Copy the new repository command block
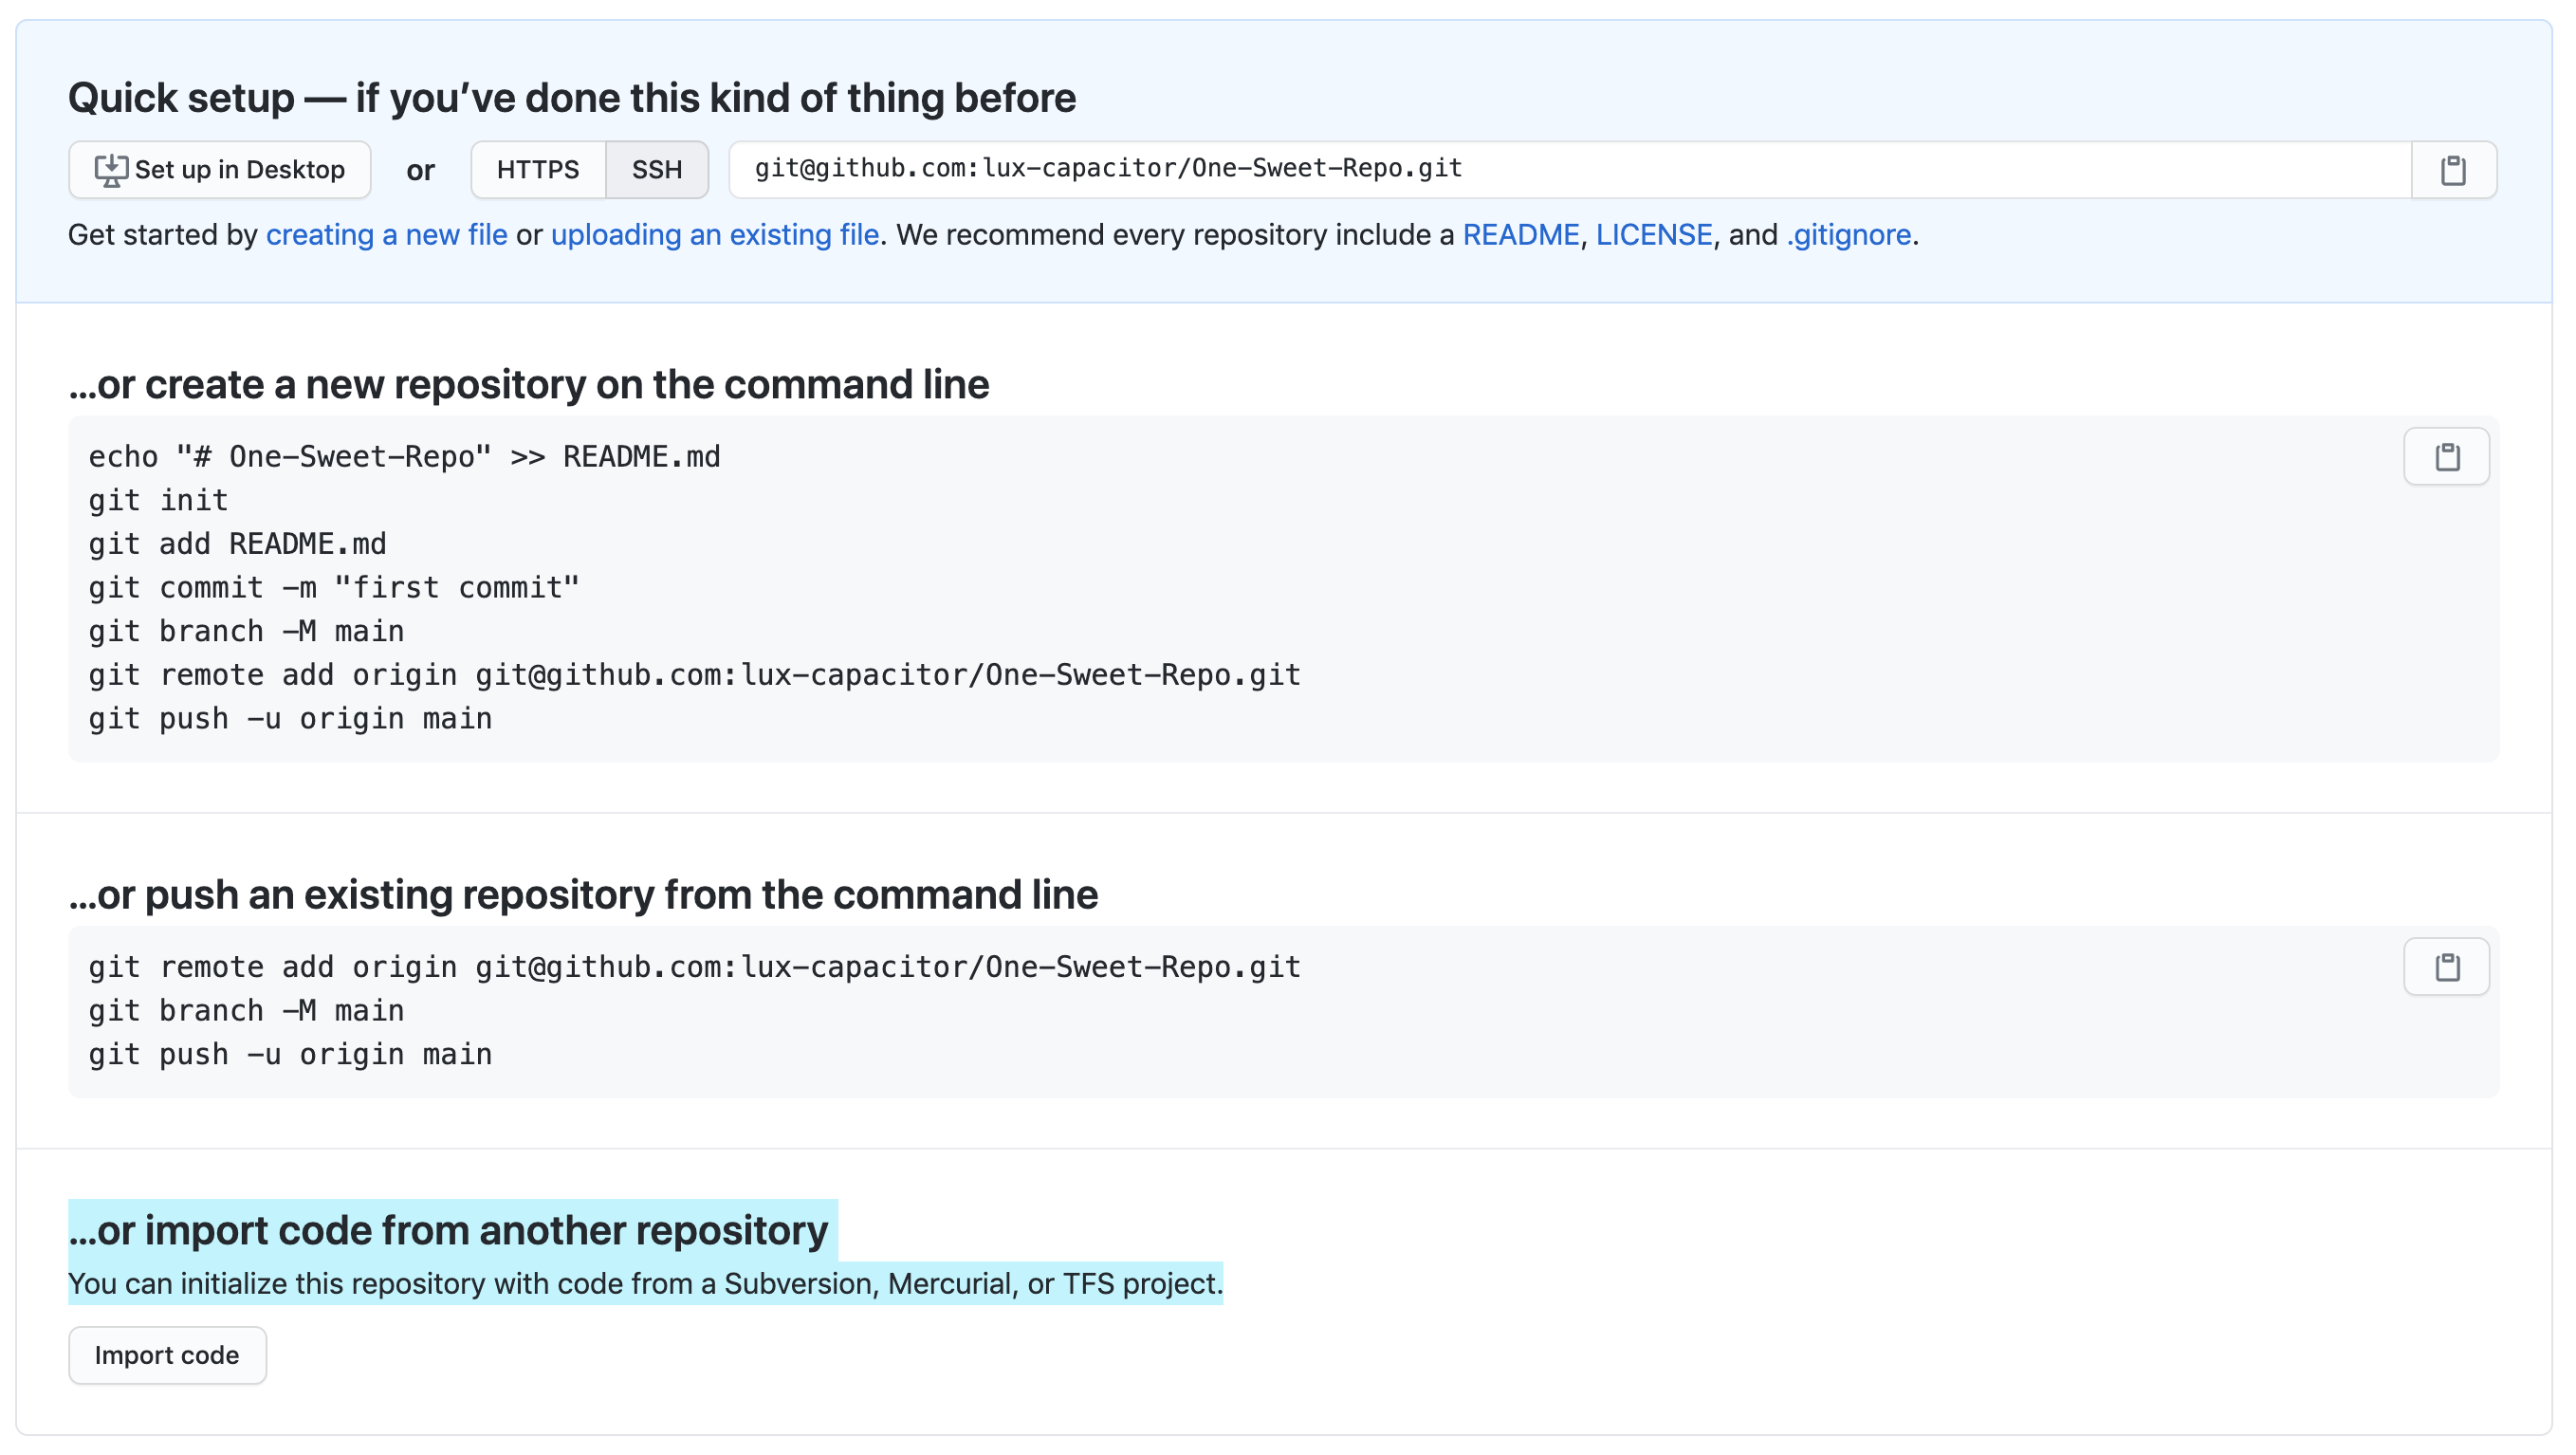2576x1455 pixels. coord(2446,457)
